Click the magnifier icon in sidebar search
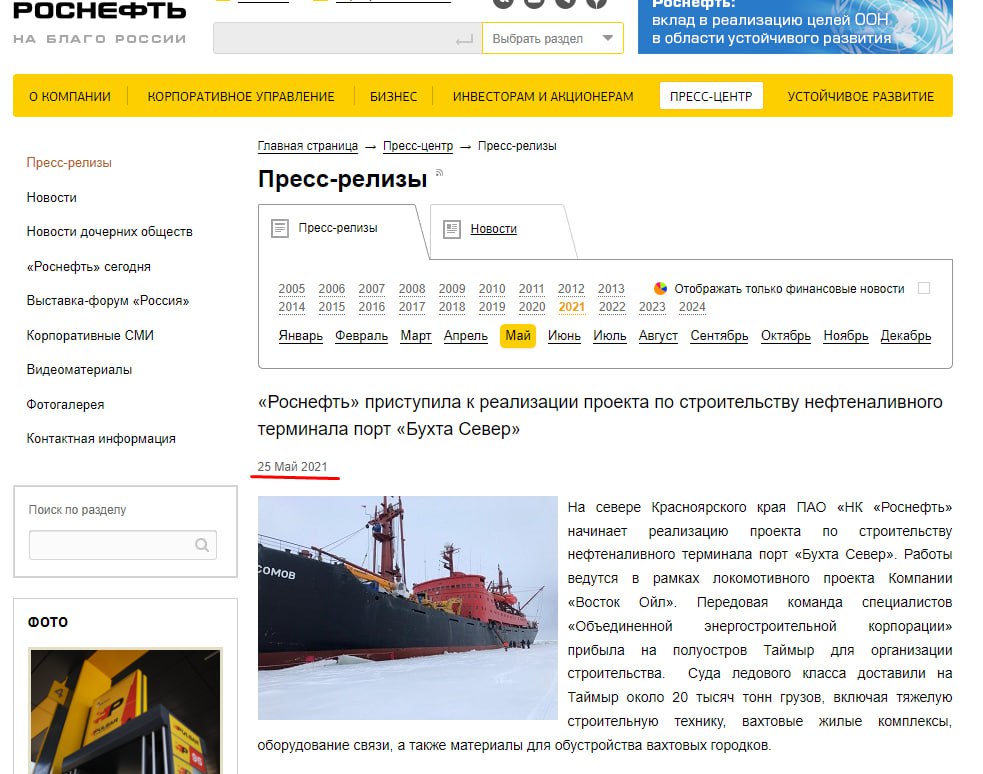Image resolution: width=983 pixels, height=774 pixels. click(x=202, y=545)
